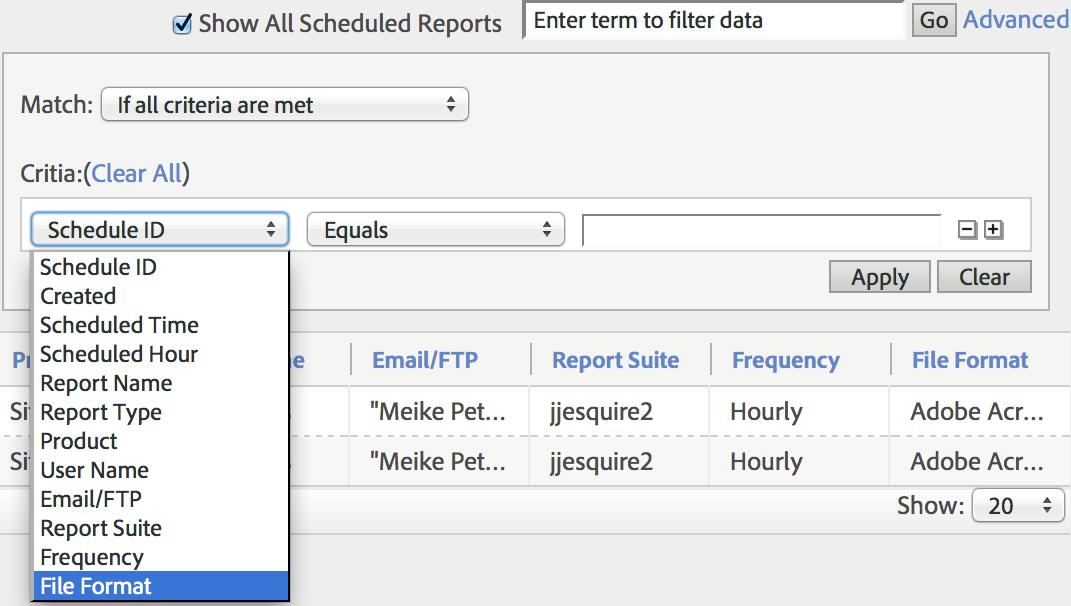Choose Report Name option in list
Viewport: 1071px width, 606px height.
coord(106,383)
